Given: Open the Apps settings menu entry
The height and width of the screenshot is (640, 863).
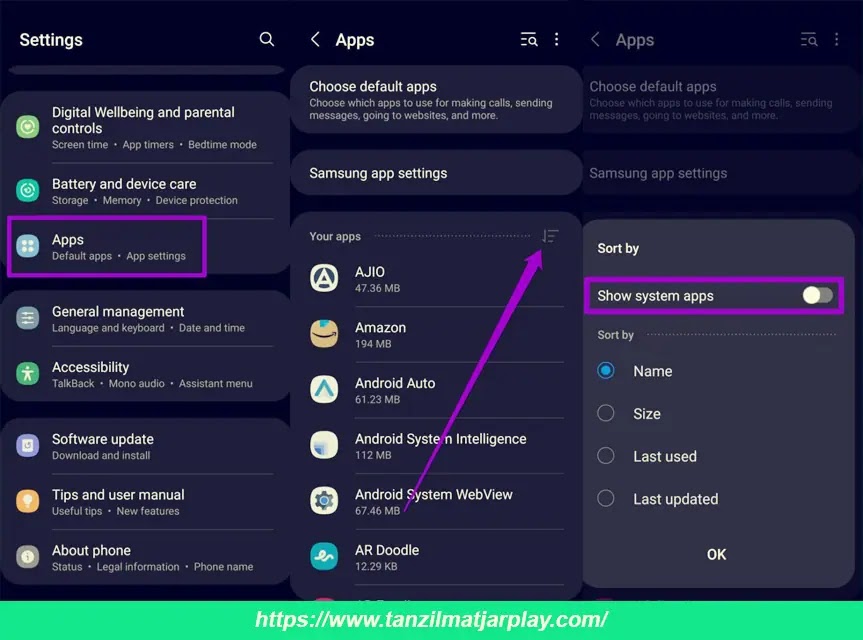Looking at the screenshot, I should pos(106,247).
